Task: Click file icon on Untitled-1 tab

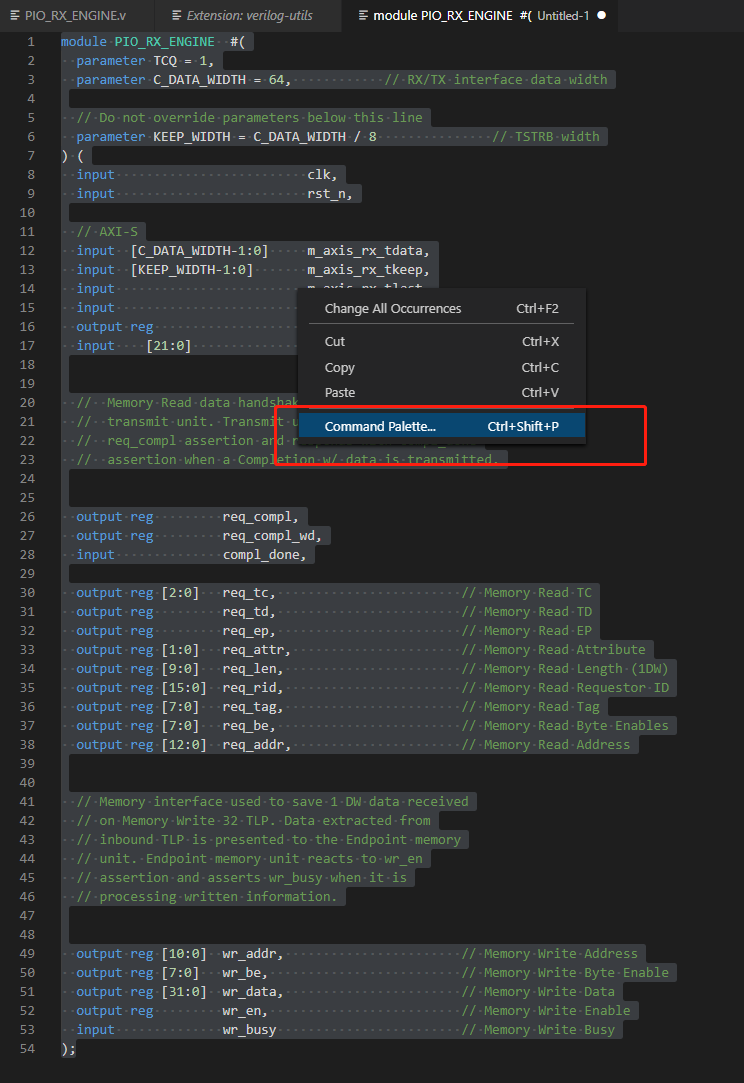Action: (363, 15)
